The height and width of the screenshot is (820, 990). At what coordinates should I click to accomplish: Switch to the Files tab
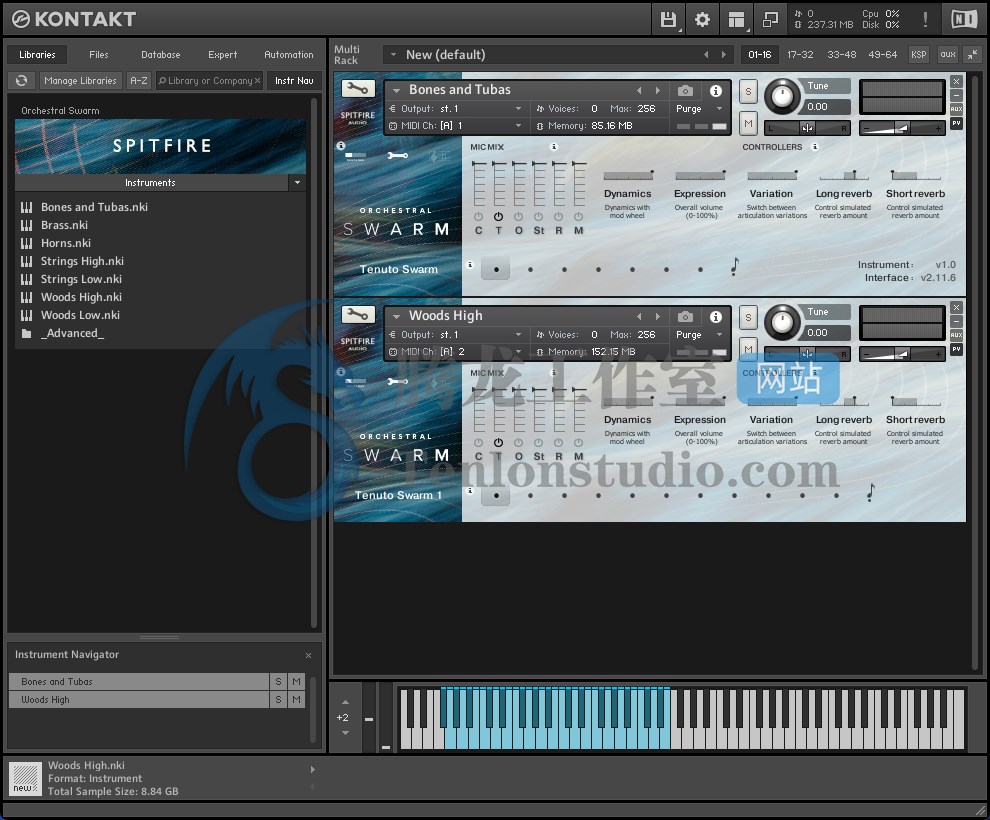98,55
